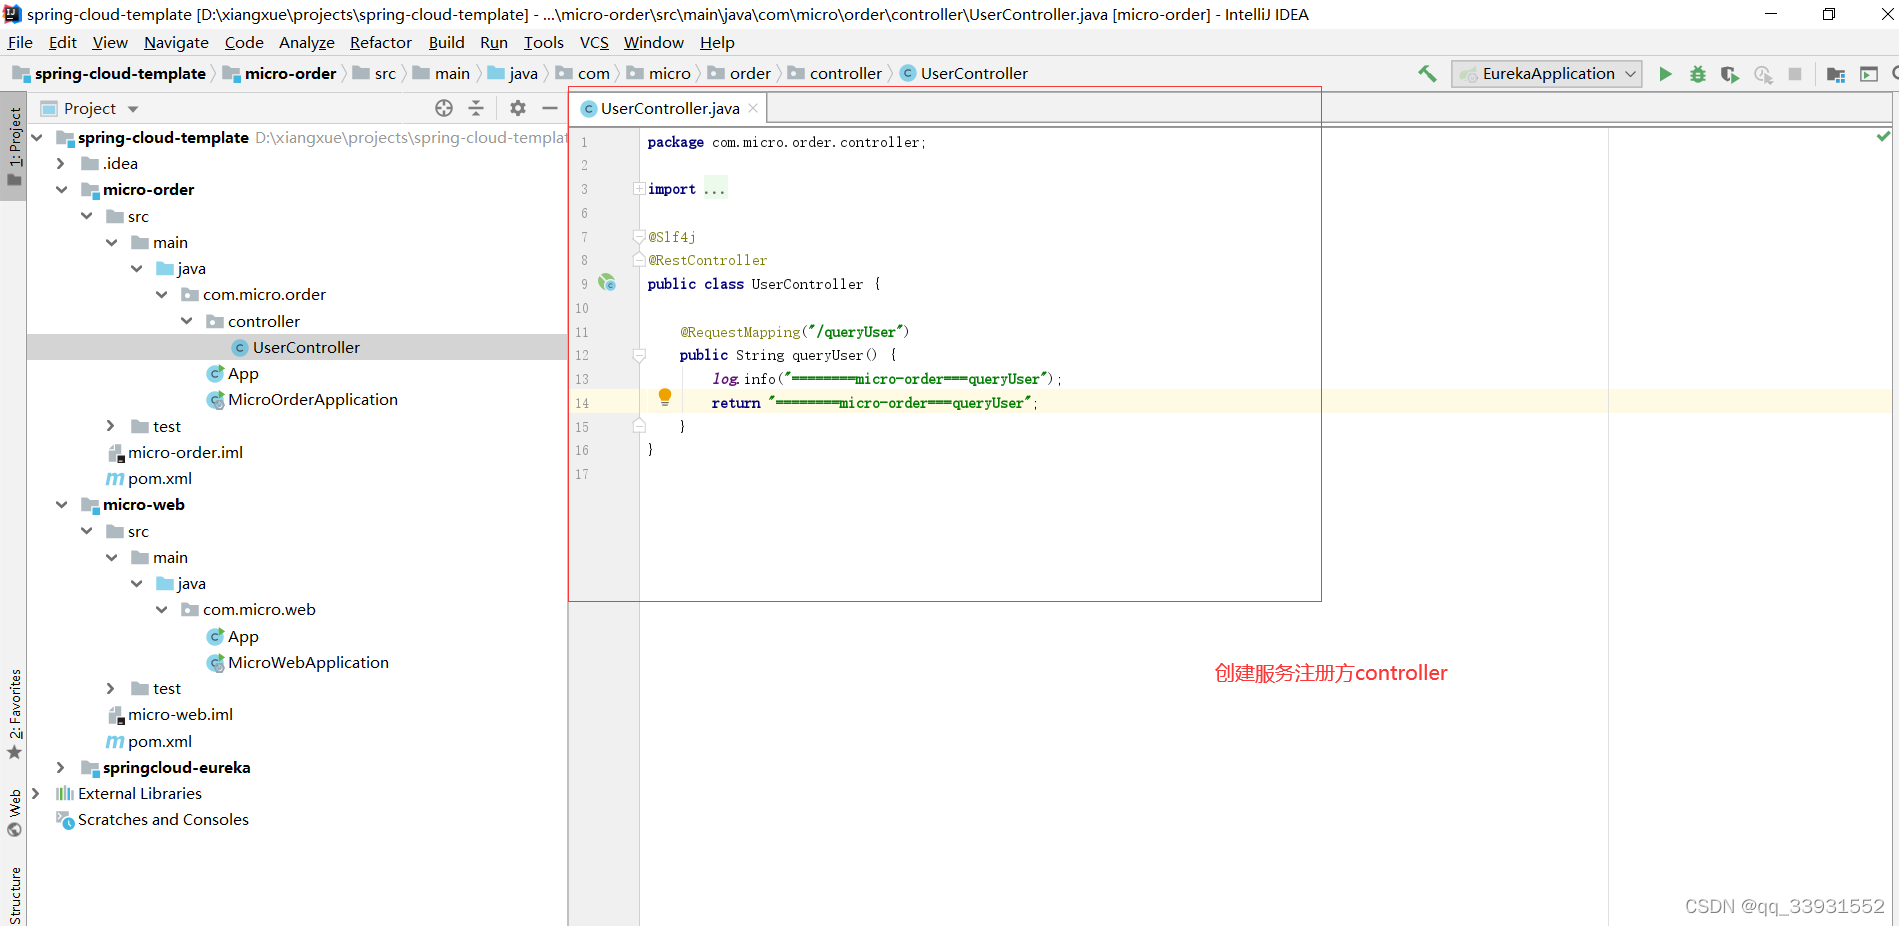Start debugging with the green bug icon
The width and height of the screenshot is (1899, 926).
[1697, 74]
